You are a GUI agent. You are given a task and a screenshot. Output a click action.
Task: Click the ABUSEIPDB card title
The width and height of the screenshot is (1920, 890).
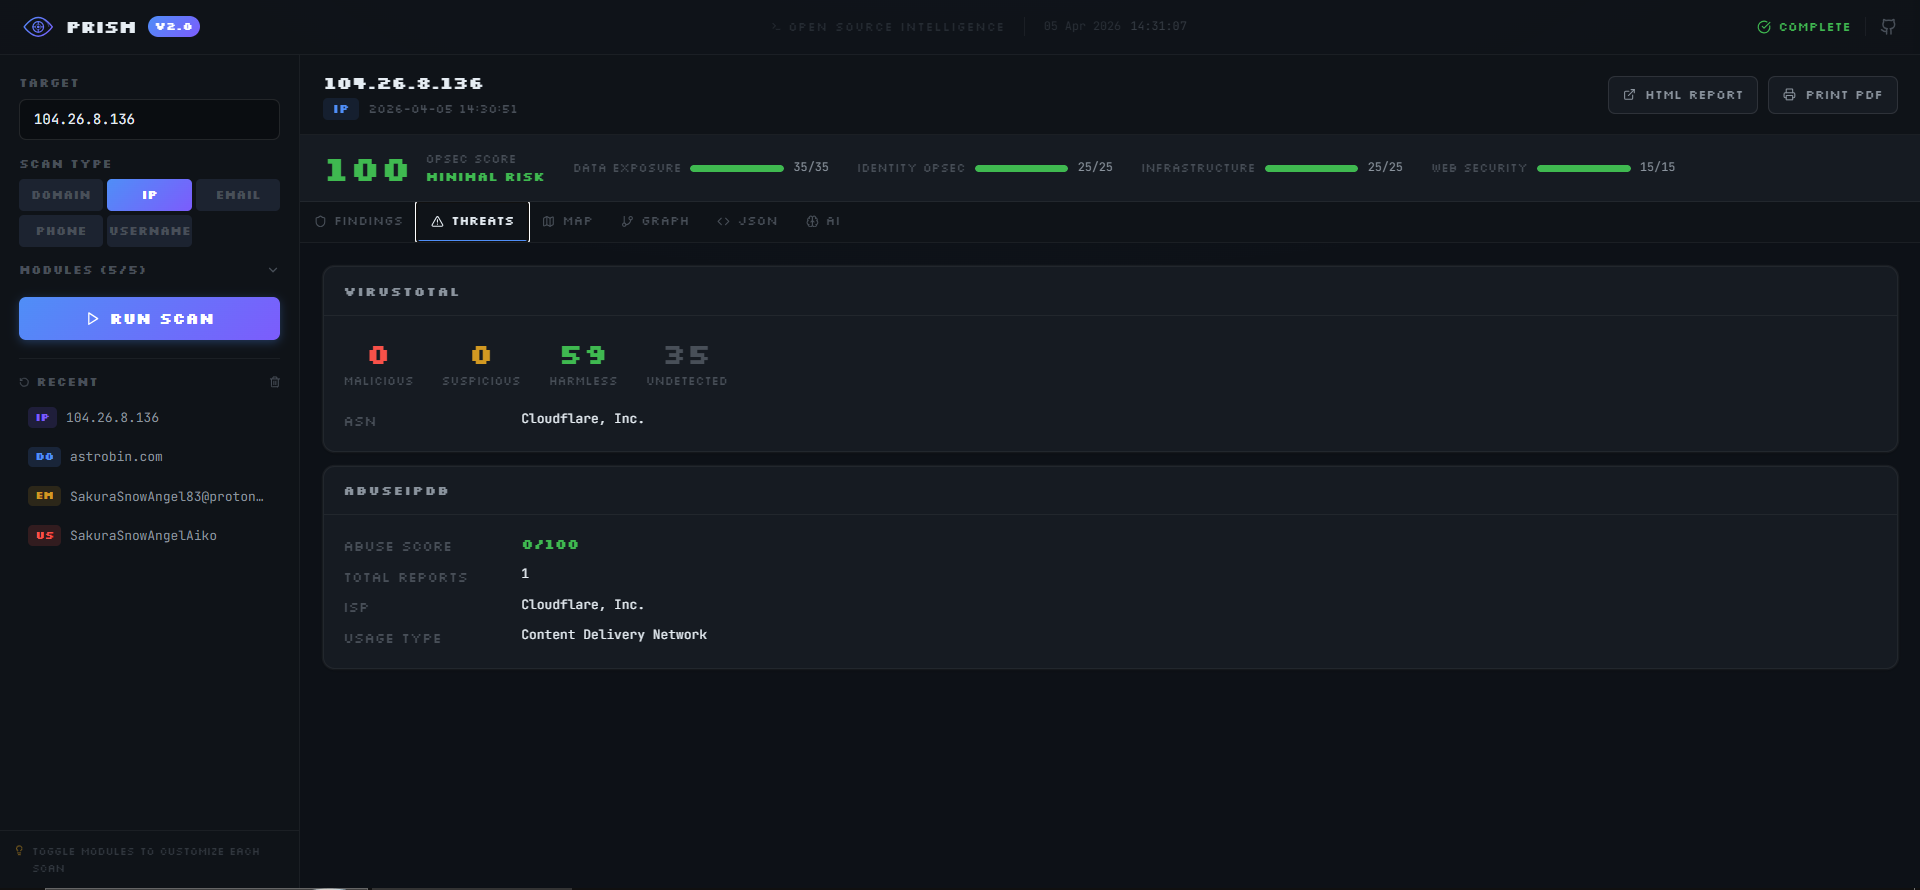(396, 491)
